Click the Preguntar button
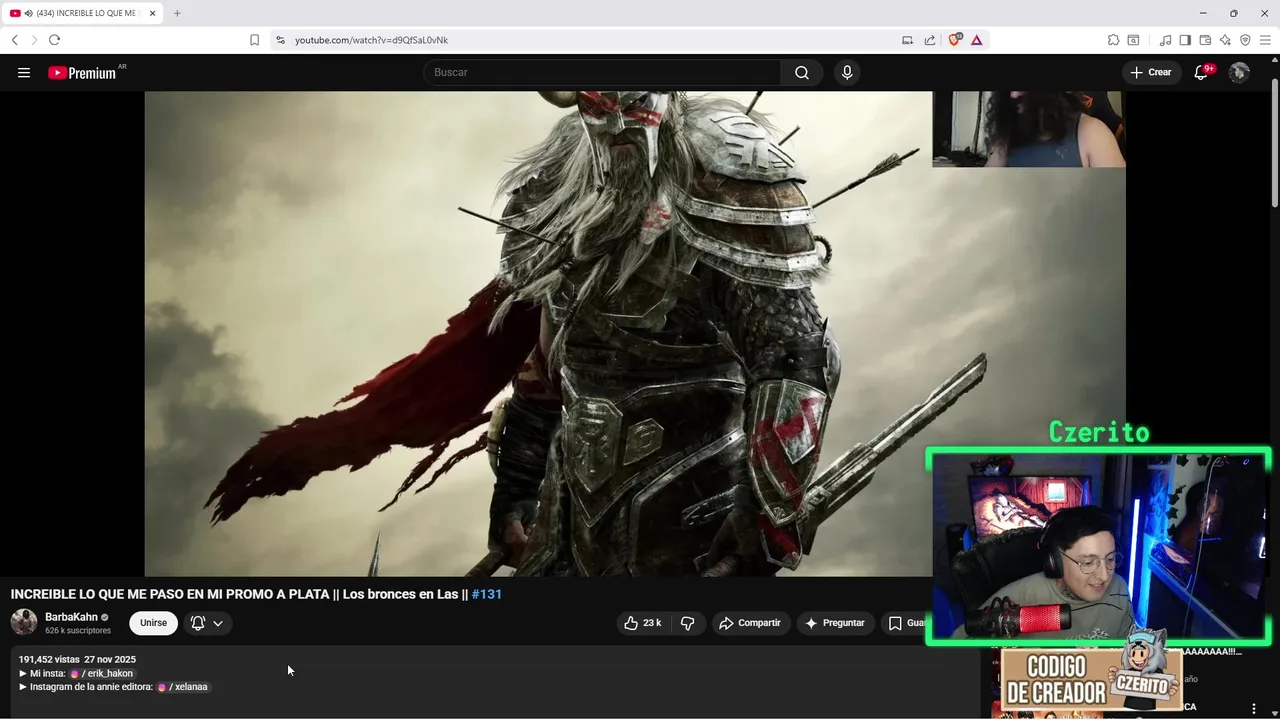Screen dimensions: 1280x720 coord(835,623)
